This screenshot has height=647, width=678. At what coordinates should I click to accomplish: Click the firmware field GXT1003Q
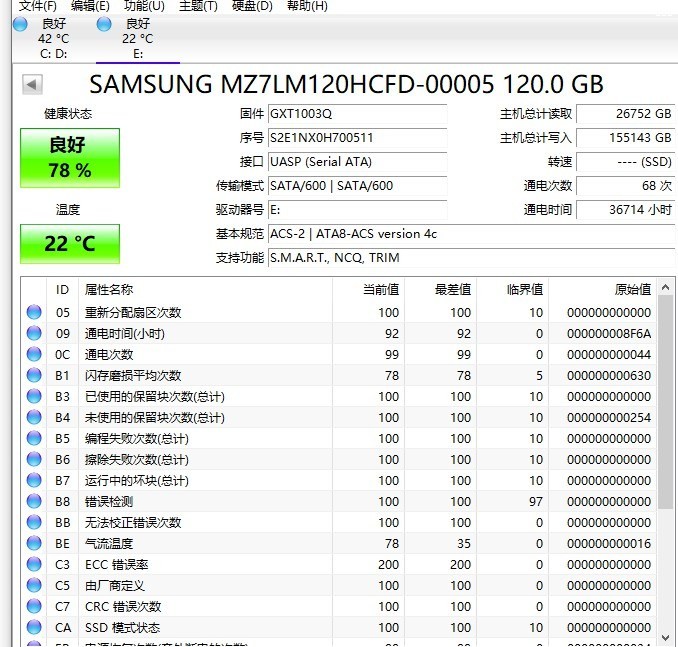(358, 114)
